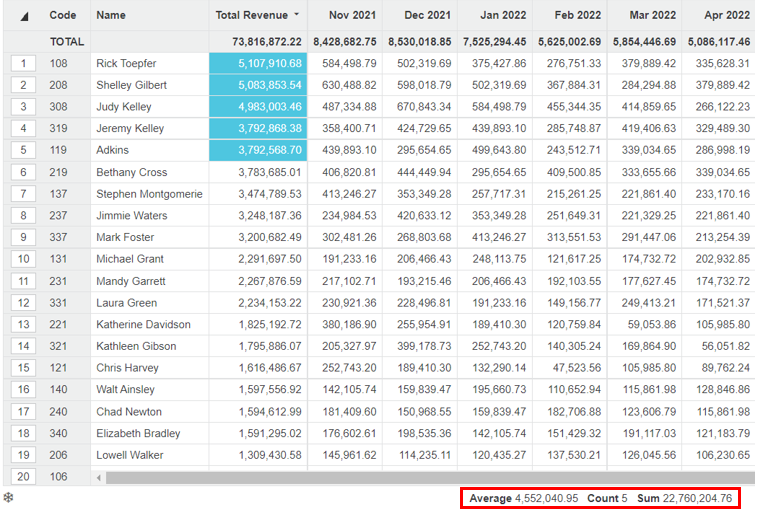759x512 pixels.
Task: Click the snowflake freeze icon at bottom left
Action: (9, 497)
